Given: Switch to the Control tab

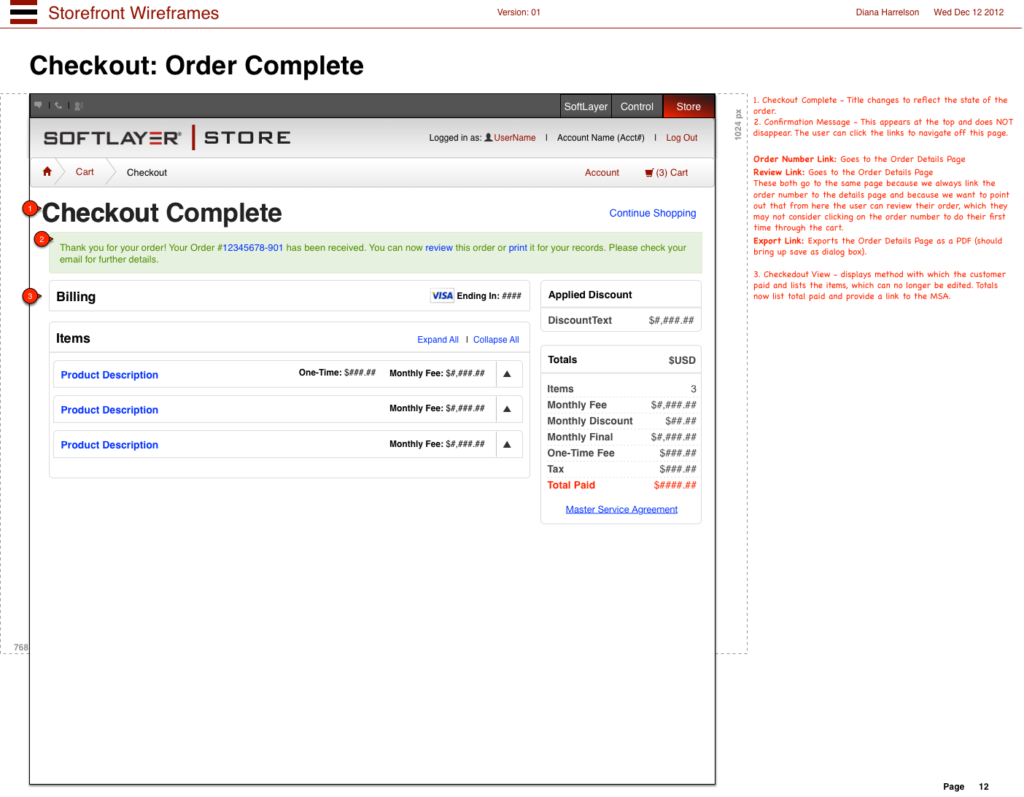Looking at the screenshot, I should [x=637, y=105].
